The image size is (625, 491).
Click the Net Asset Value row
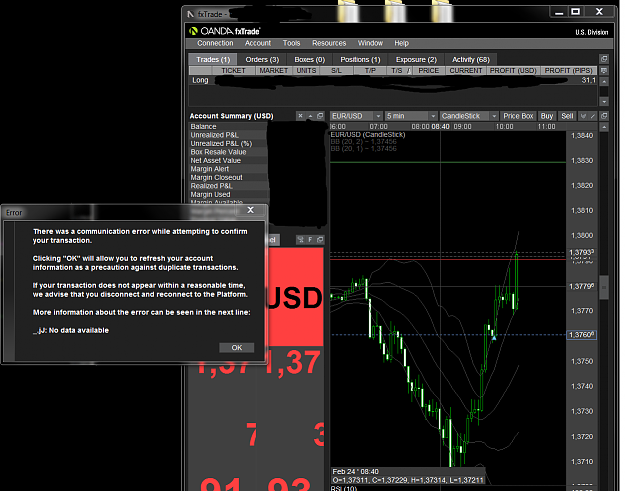[x=228, y=161]
